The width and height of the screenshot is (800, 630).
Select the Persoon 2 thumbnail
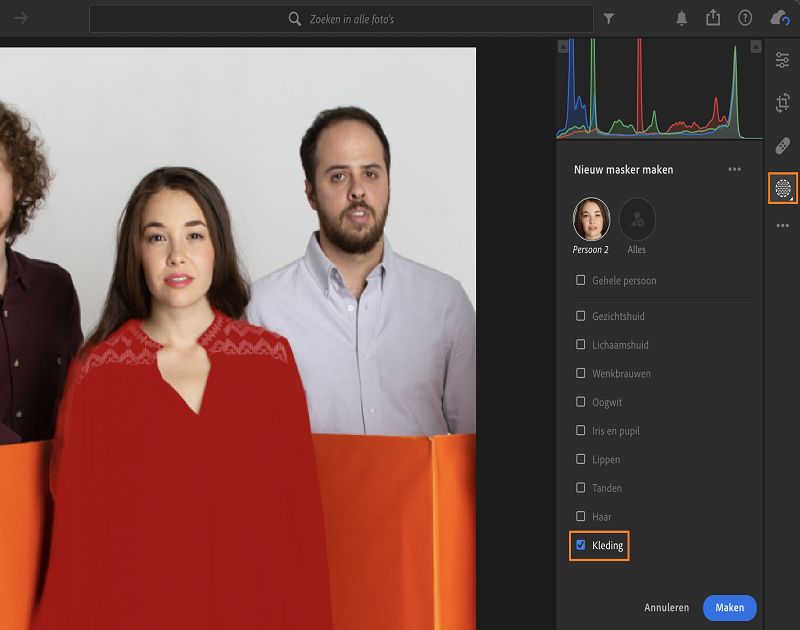[591, 219]
